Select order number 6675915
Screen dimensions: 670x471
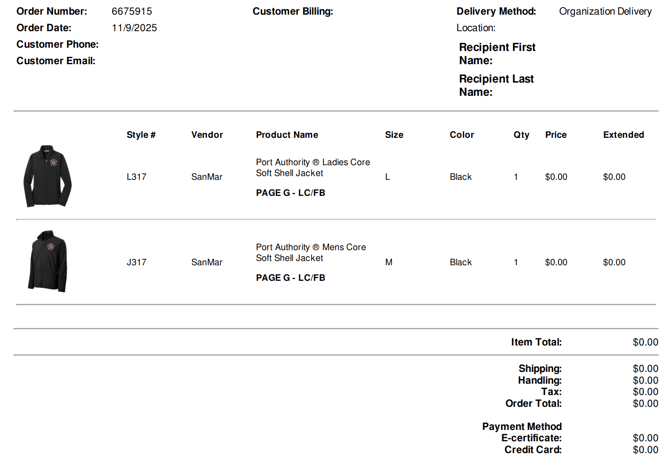coord(132,11)
